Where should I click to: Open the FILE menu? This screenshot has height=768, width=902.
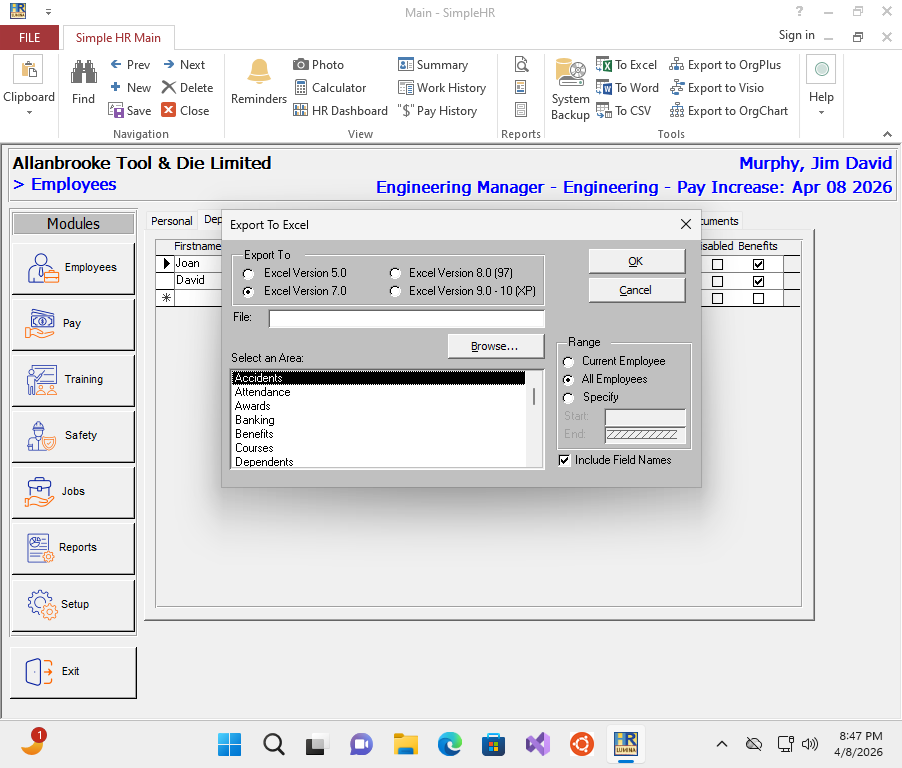tap(29, 38)
